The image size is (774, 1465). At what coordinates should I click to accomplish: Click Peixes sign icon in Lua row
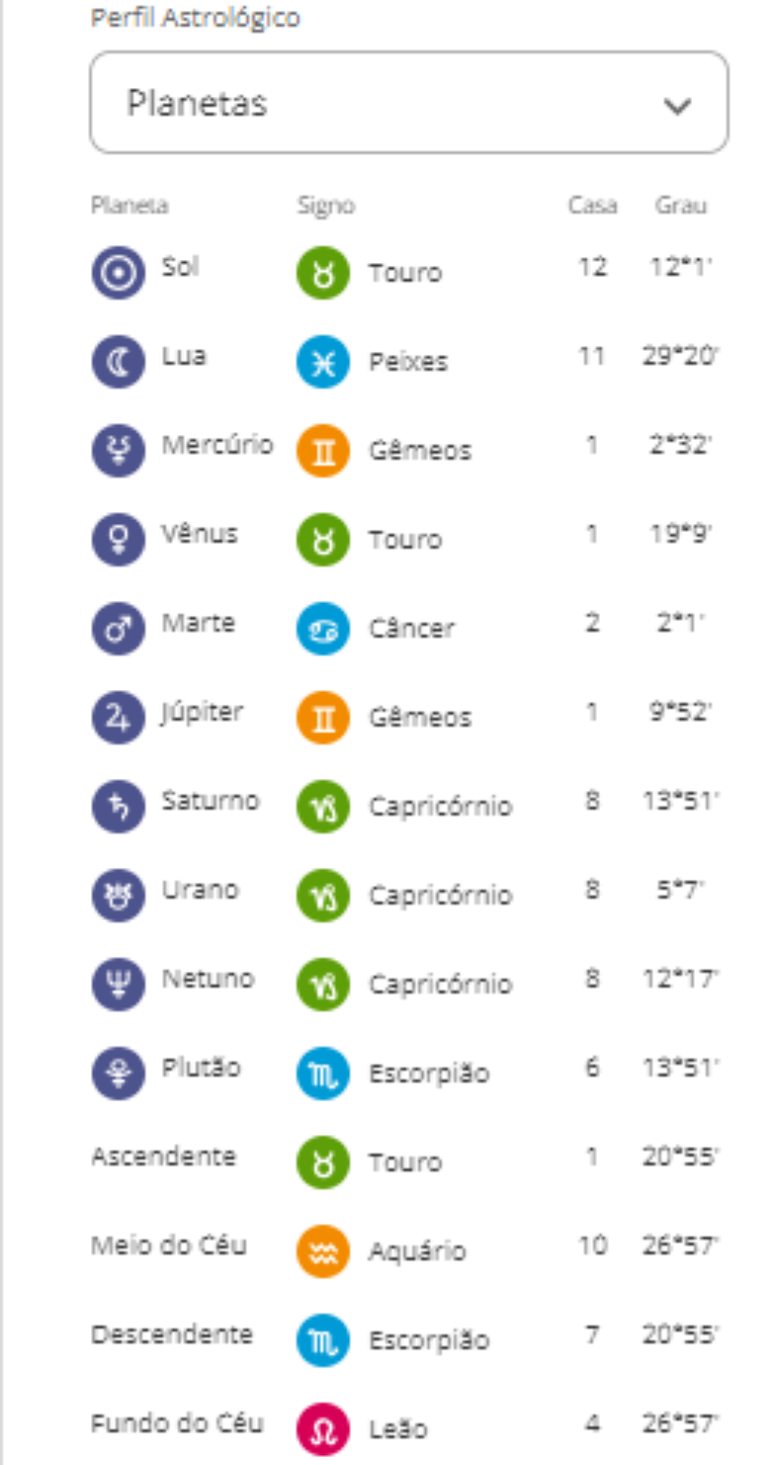[x=323, y=361]
